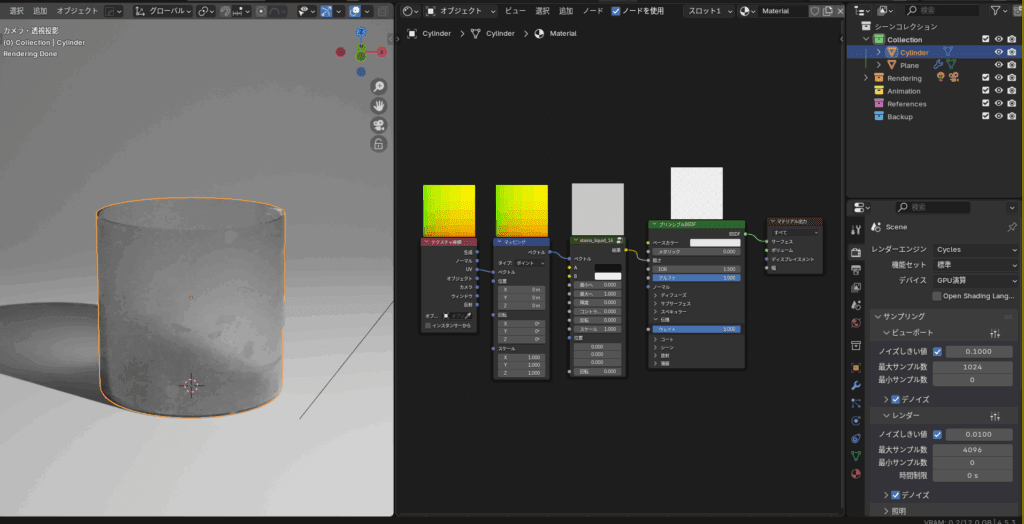This screenshot has height=524, width=1024.
Task: Click the ベースカラー white color swatch
Action: 714,242
